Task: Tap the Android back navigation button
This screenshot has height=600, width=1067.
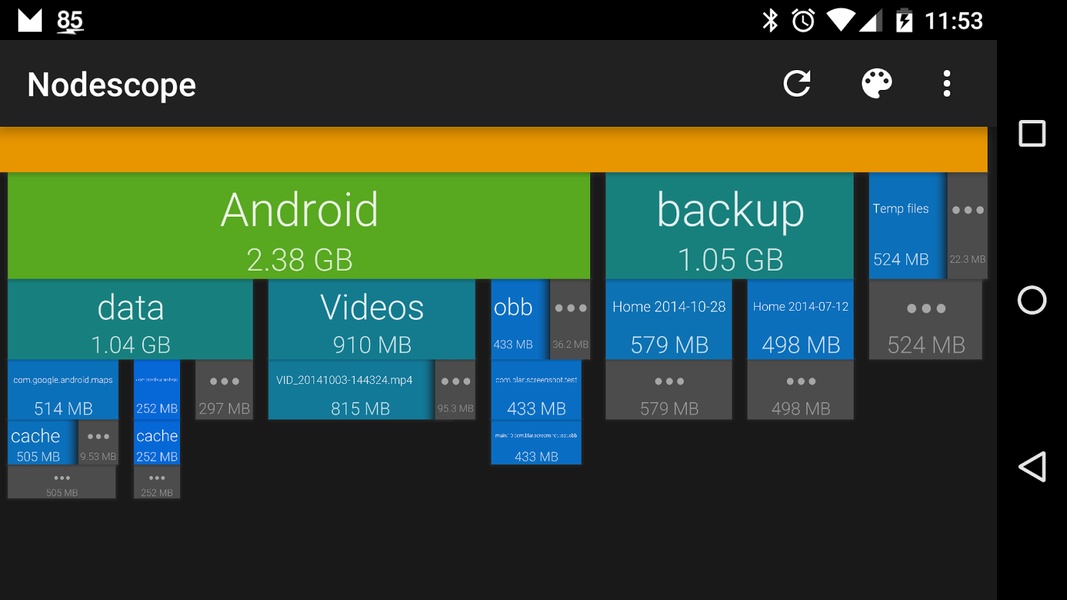Action: pos(1032,467)
